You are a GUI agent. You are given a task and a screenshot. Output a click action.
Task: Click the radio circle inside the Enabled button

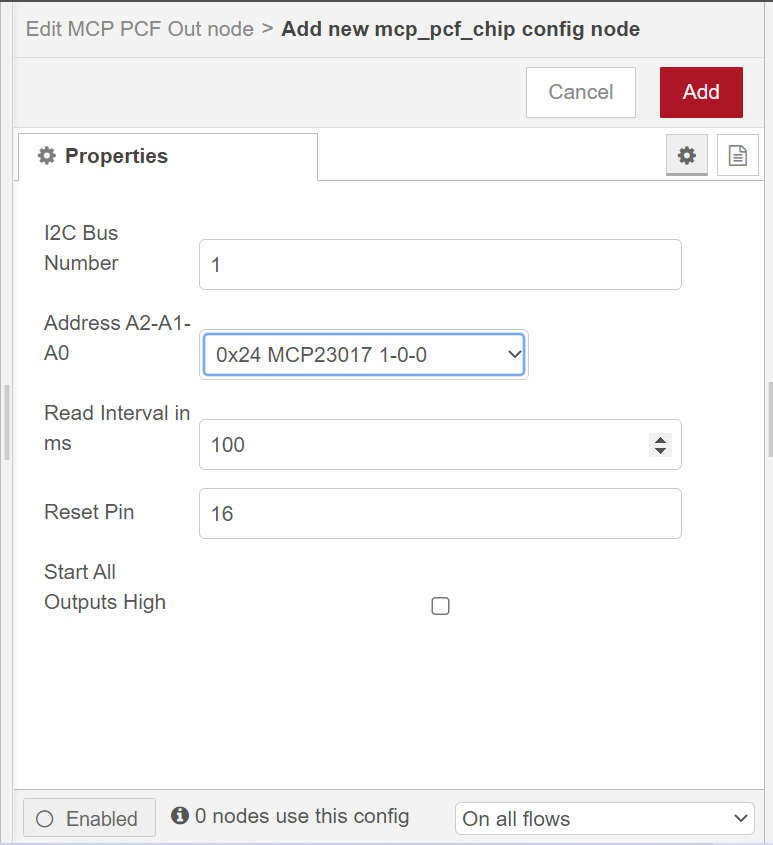[45, 817]
